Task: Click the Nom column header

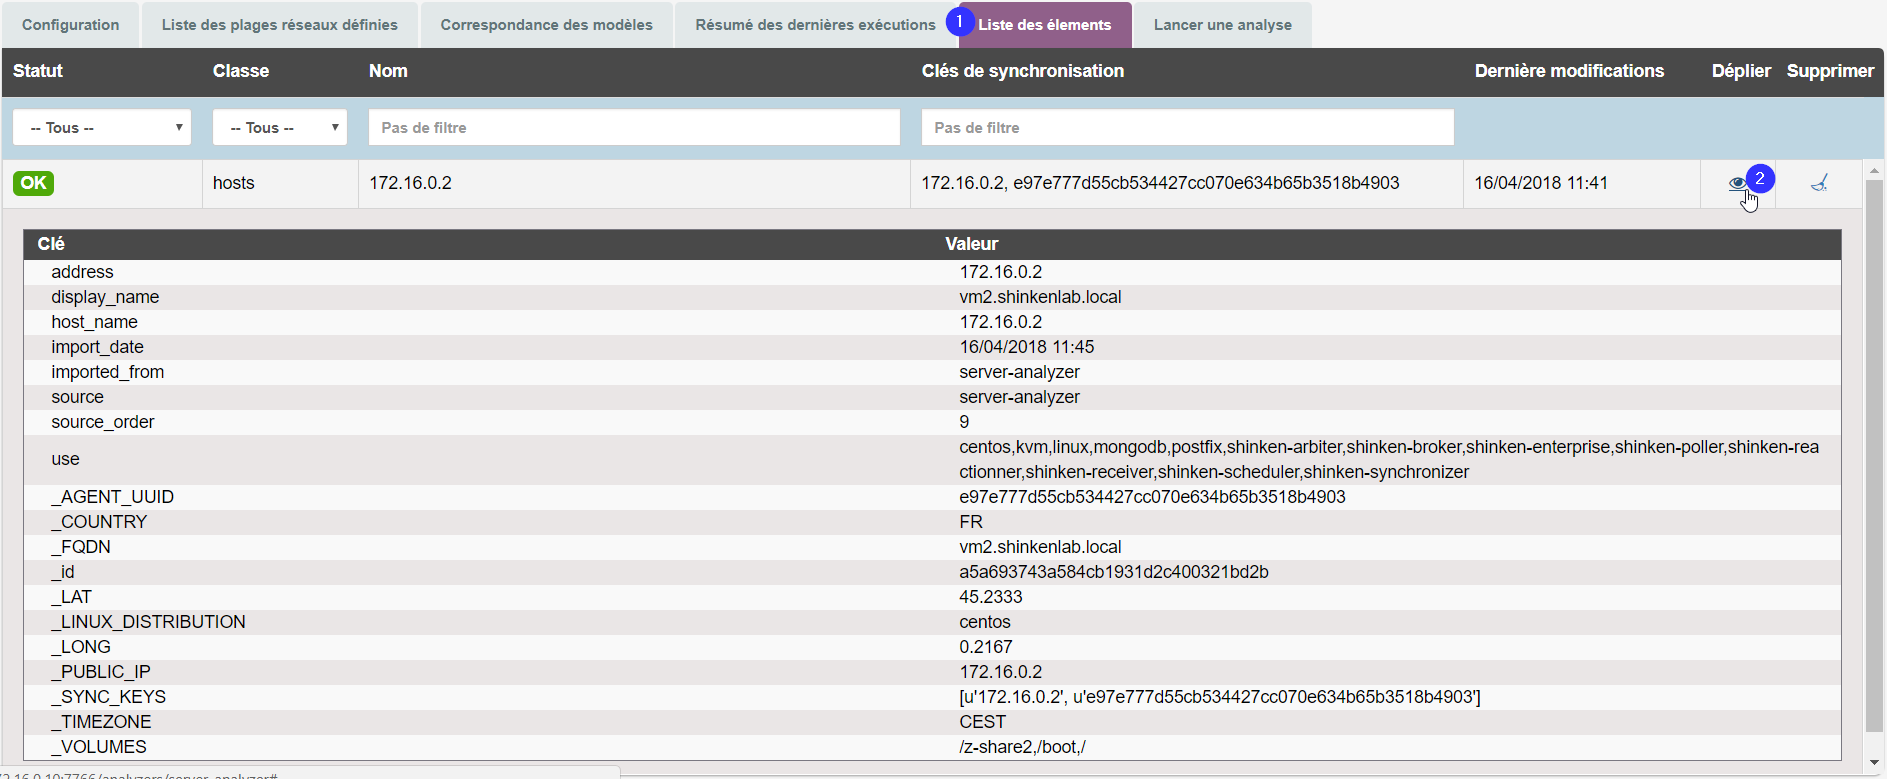Action: click(388, 71)
